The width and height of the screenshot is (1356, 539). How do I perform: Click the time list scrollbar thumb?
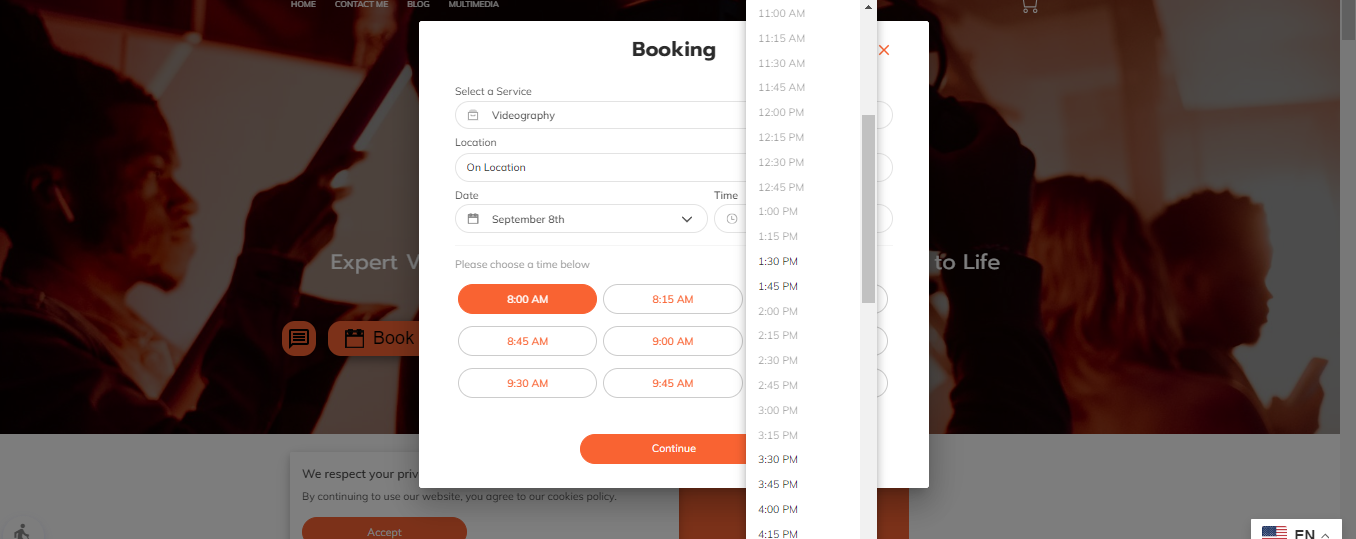click(x=868, y=208)
